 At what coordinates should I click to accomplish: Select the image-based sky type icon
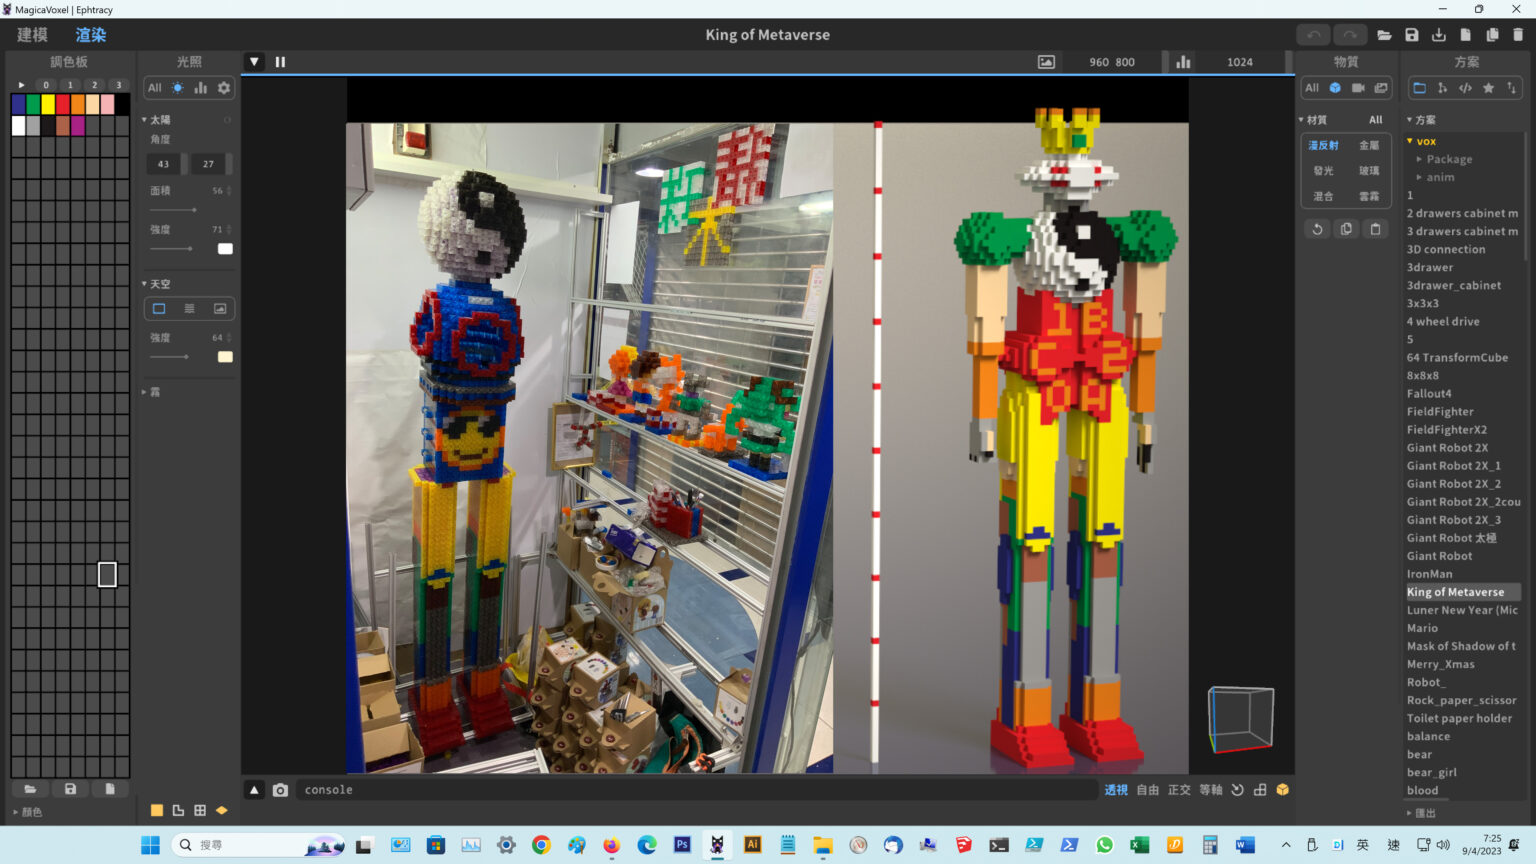point(220,309)
